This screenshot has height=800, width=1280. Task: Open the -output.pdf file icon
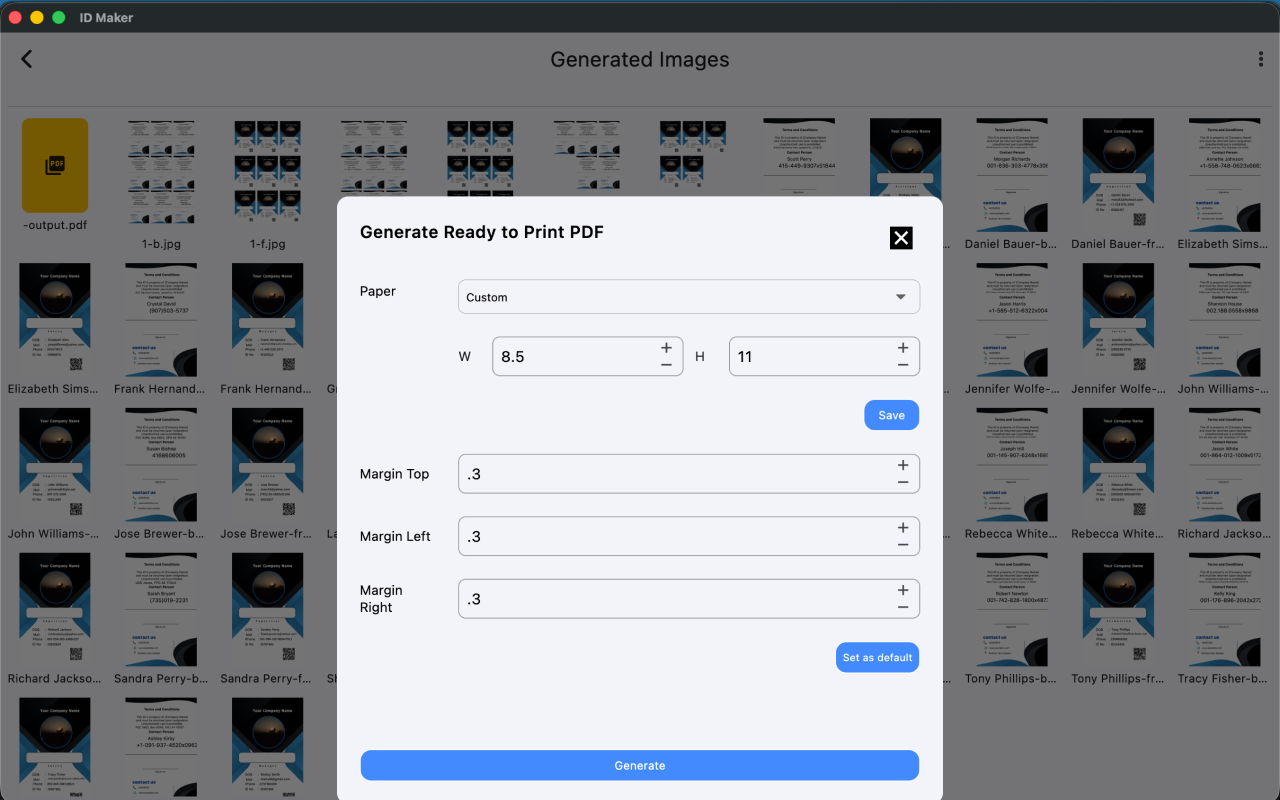[x=55, y=165]
